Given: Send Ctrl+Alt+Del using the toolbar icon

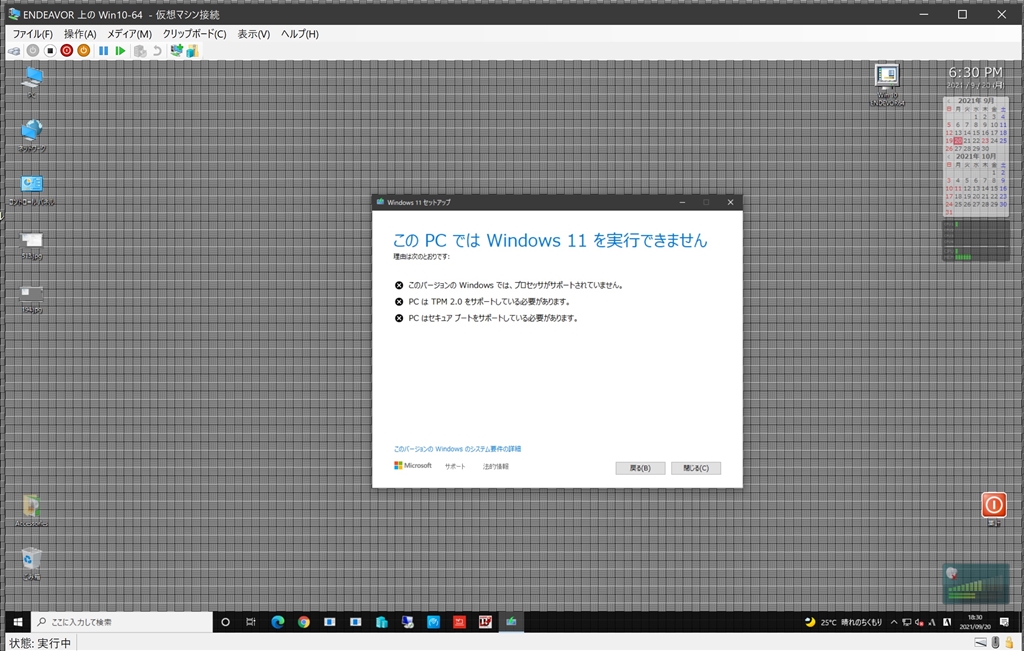Looking at the screenshot, I should (14, 51).
